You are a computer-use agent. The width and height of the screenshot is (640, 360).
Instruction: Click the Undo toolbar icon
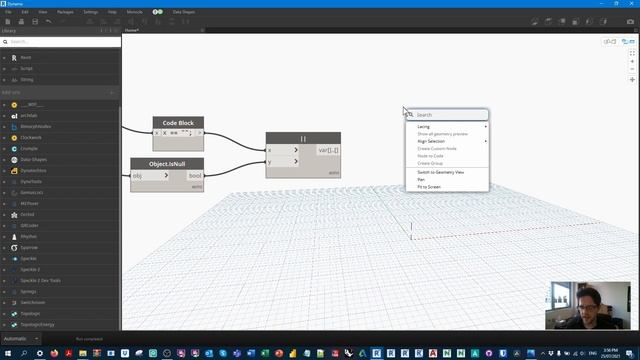coord(49,21)
